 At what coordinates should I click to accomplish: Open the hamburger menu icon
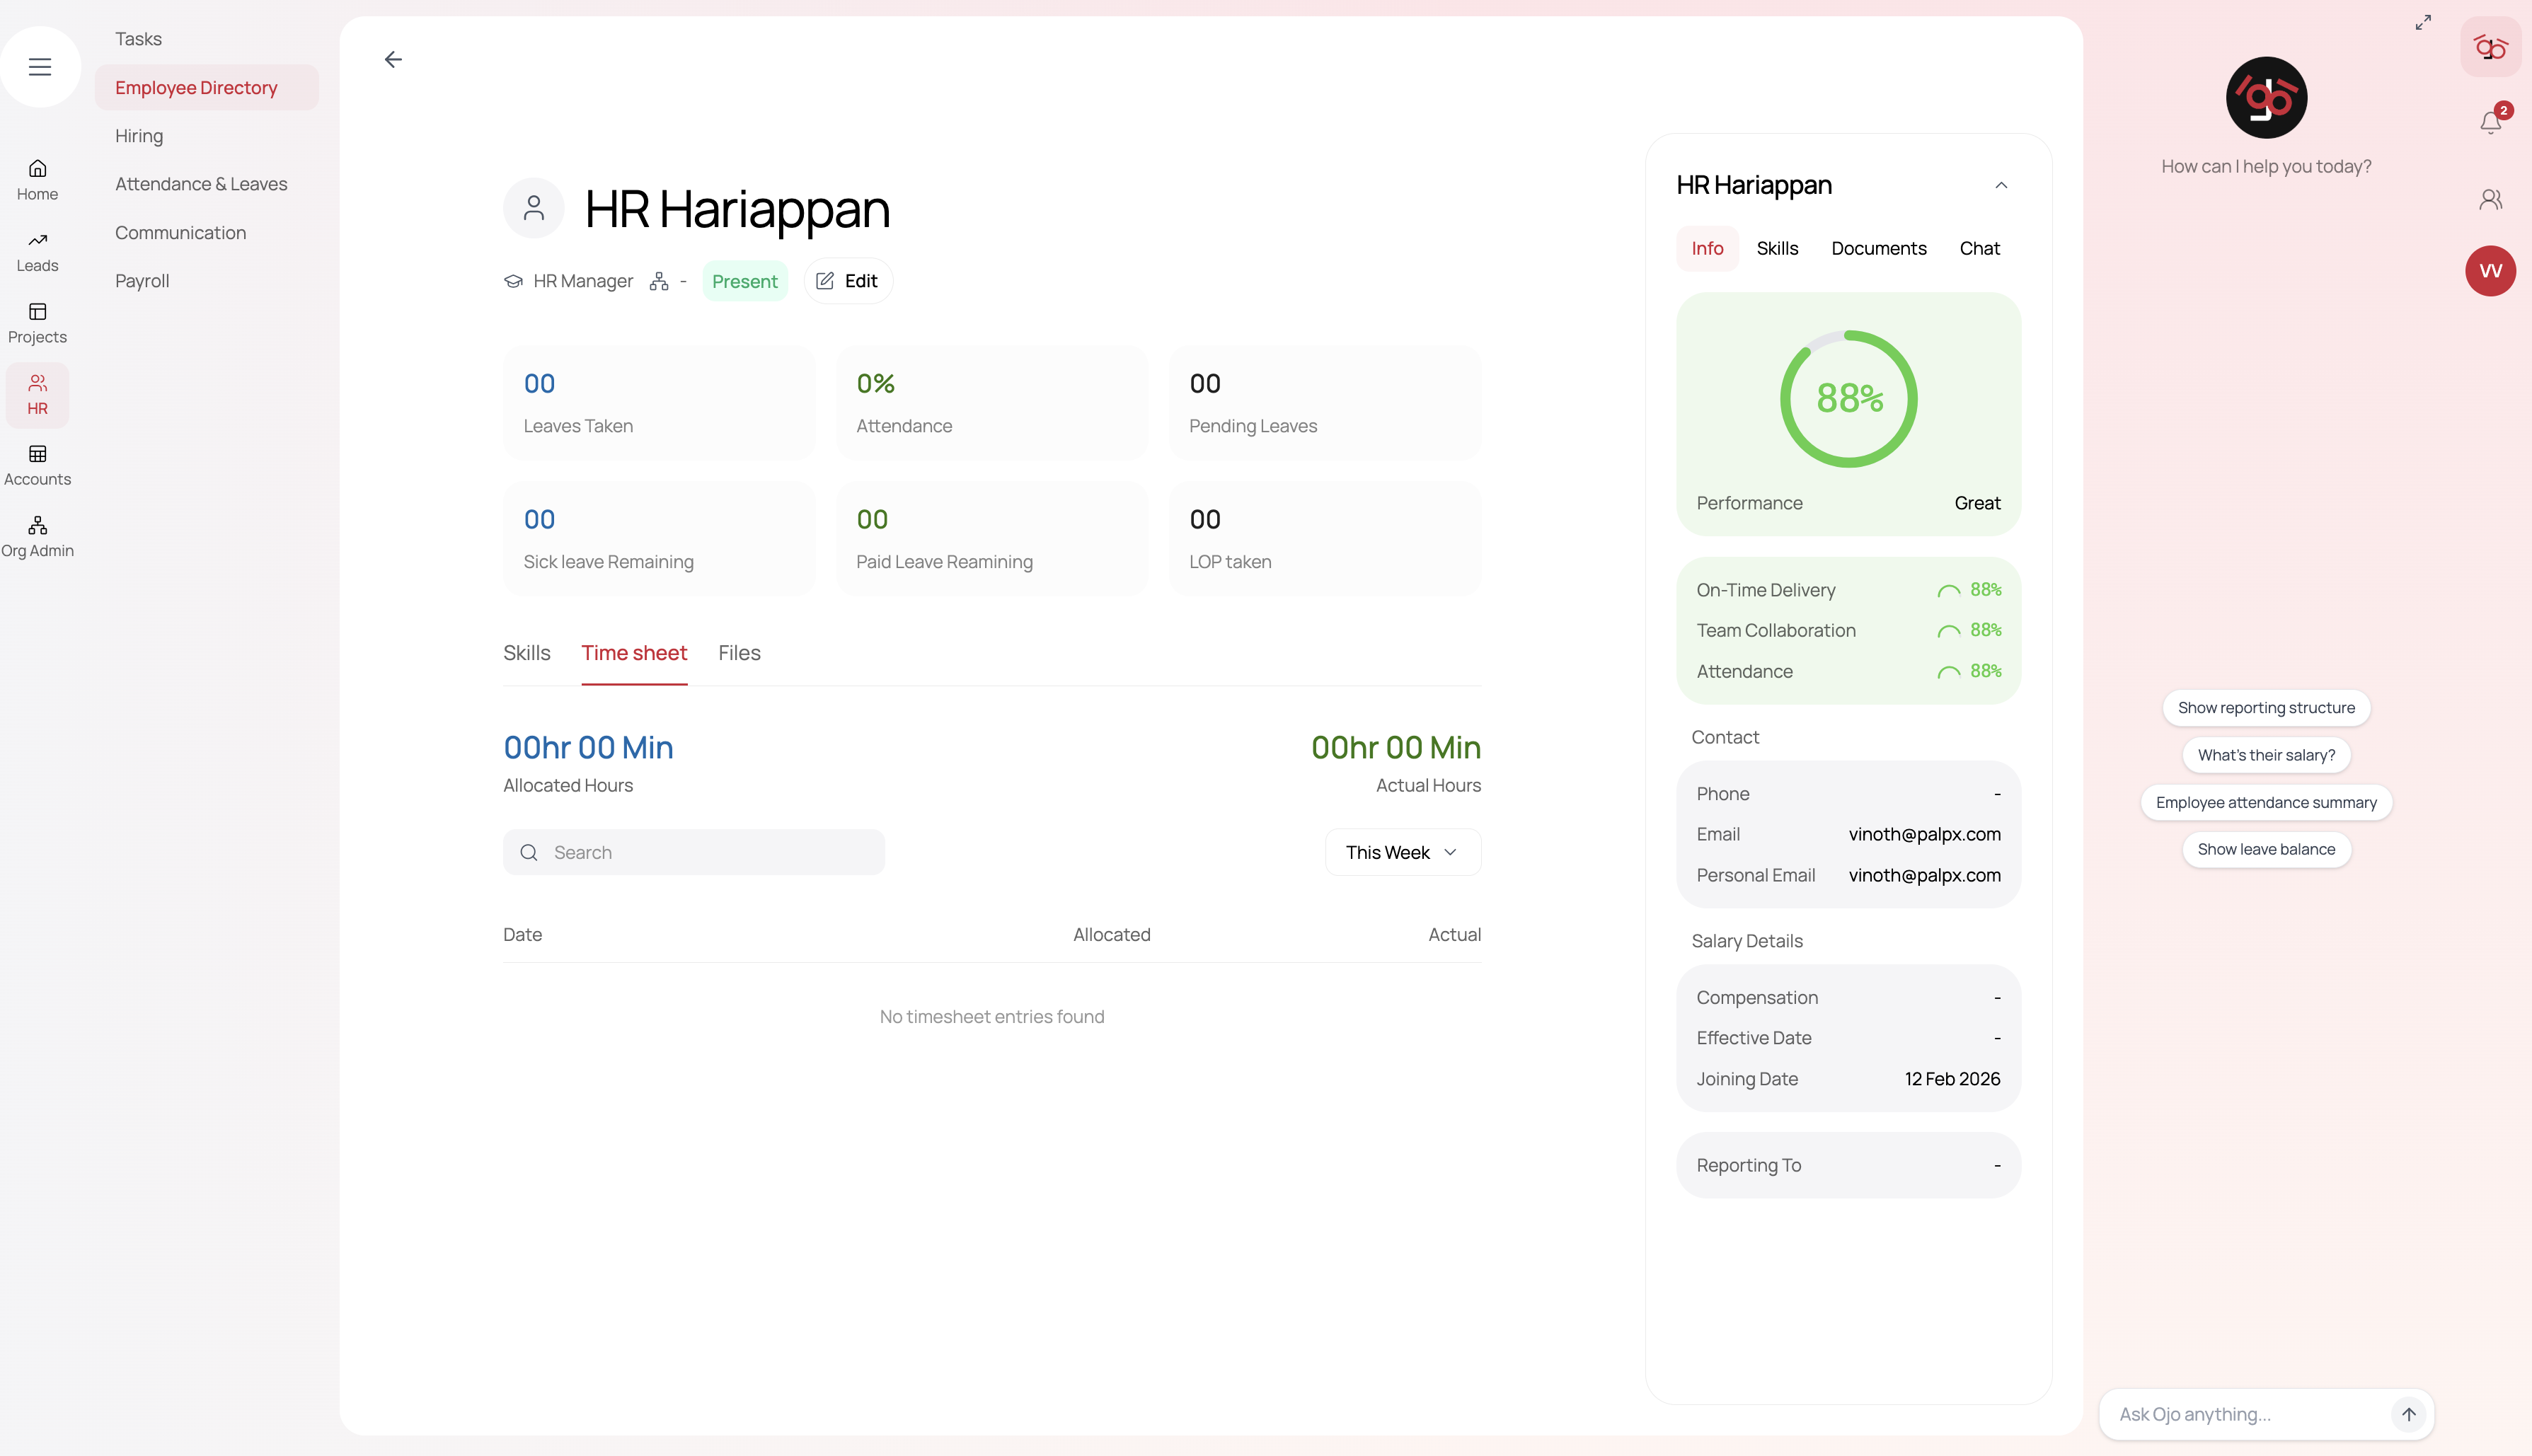pyautogui.click(x=40, y=67)
